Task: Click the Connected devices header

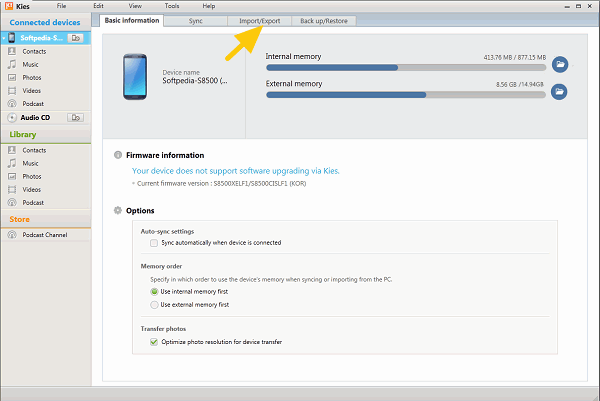Action: pyautogui.click(x=45, y=23)
